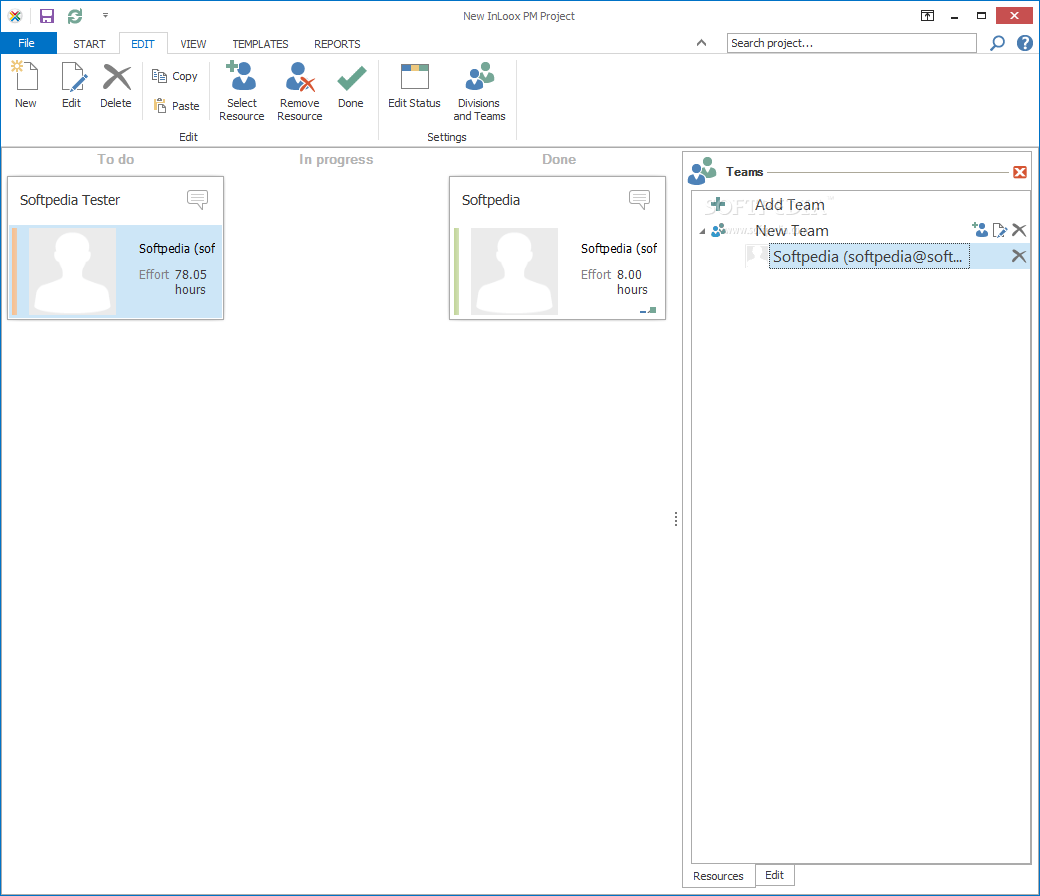Switch to the START ribbon tab
Screen dimensions: 1040x896
pos(89,44)
